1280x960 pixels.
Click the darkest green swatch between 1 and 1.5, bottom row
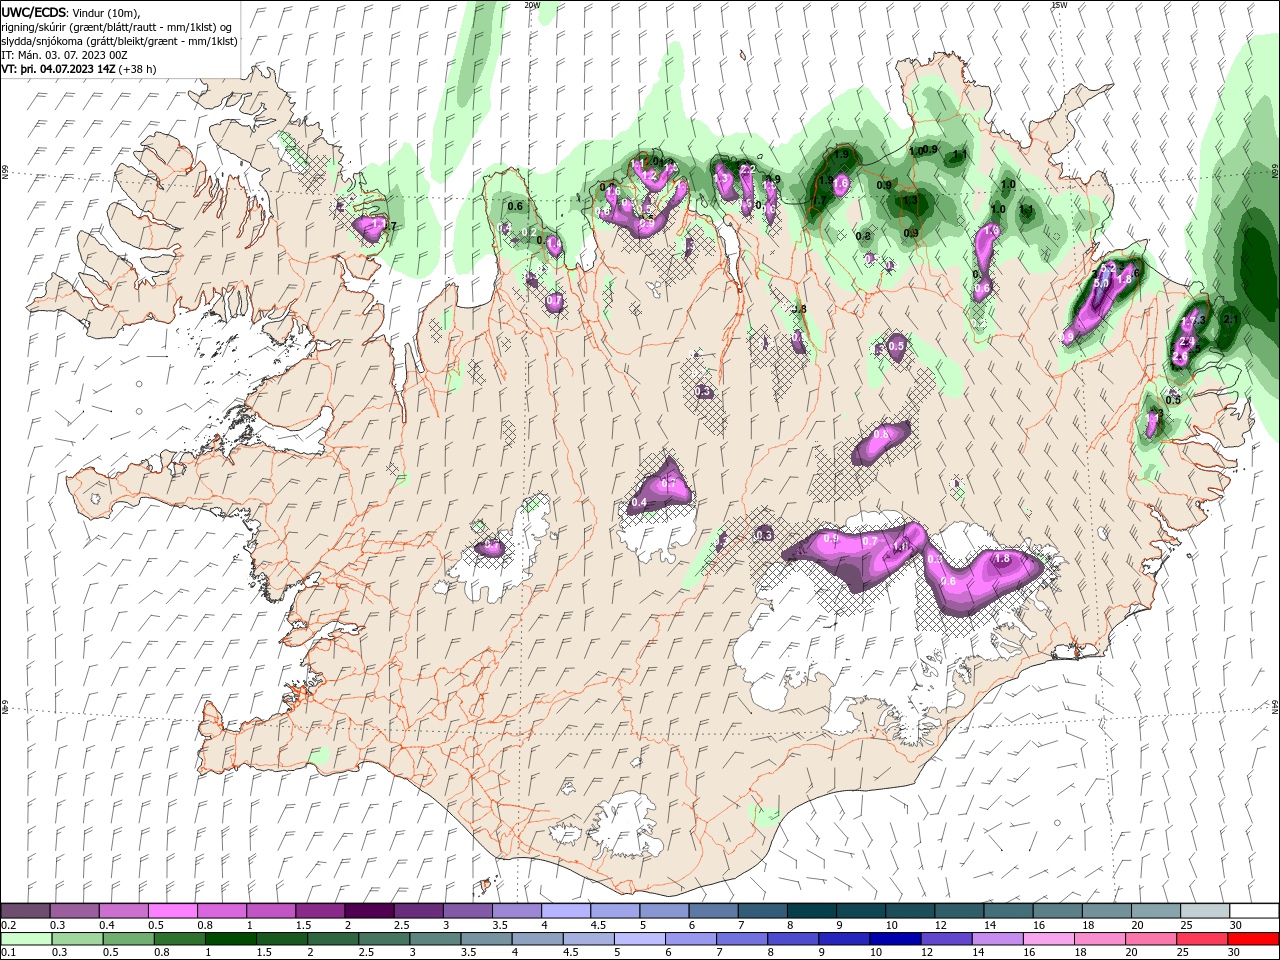click(x=231, y=939)
